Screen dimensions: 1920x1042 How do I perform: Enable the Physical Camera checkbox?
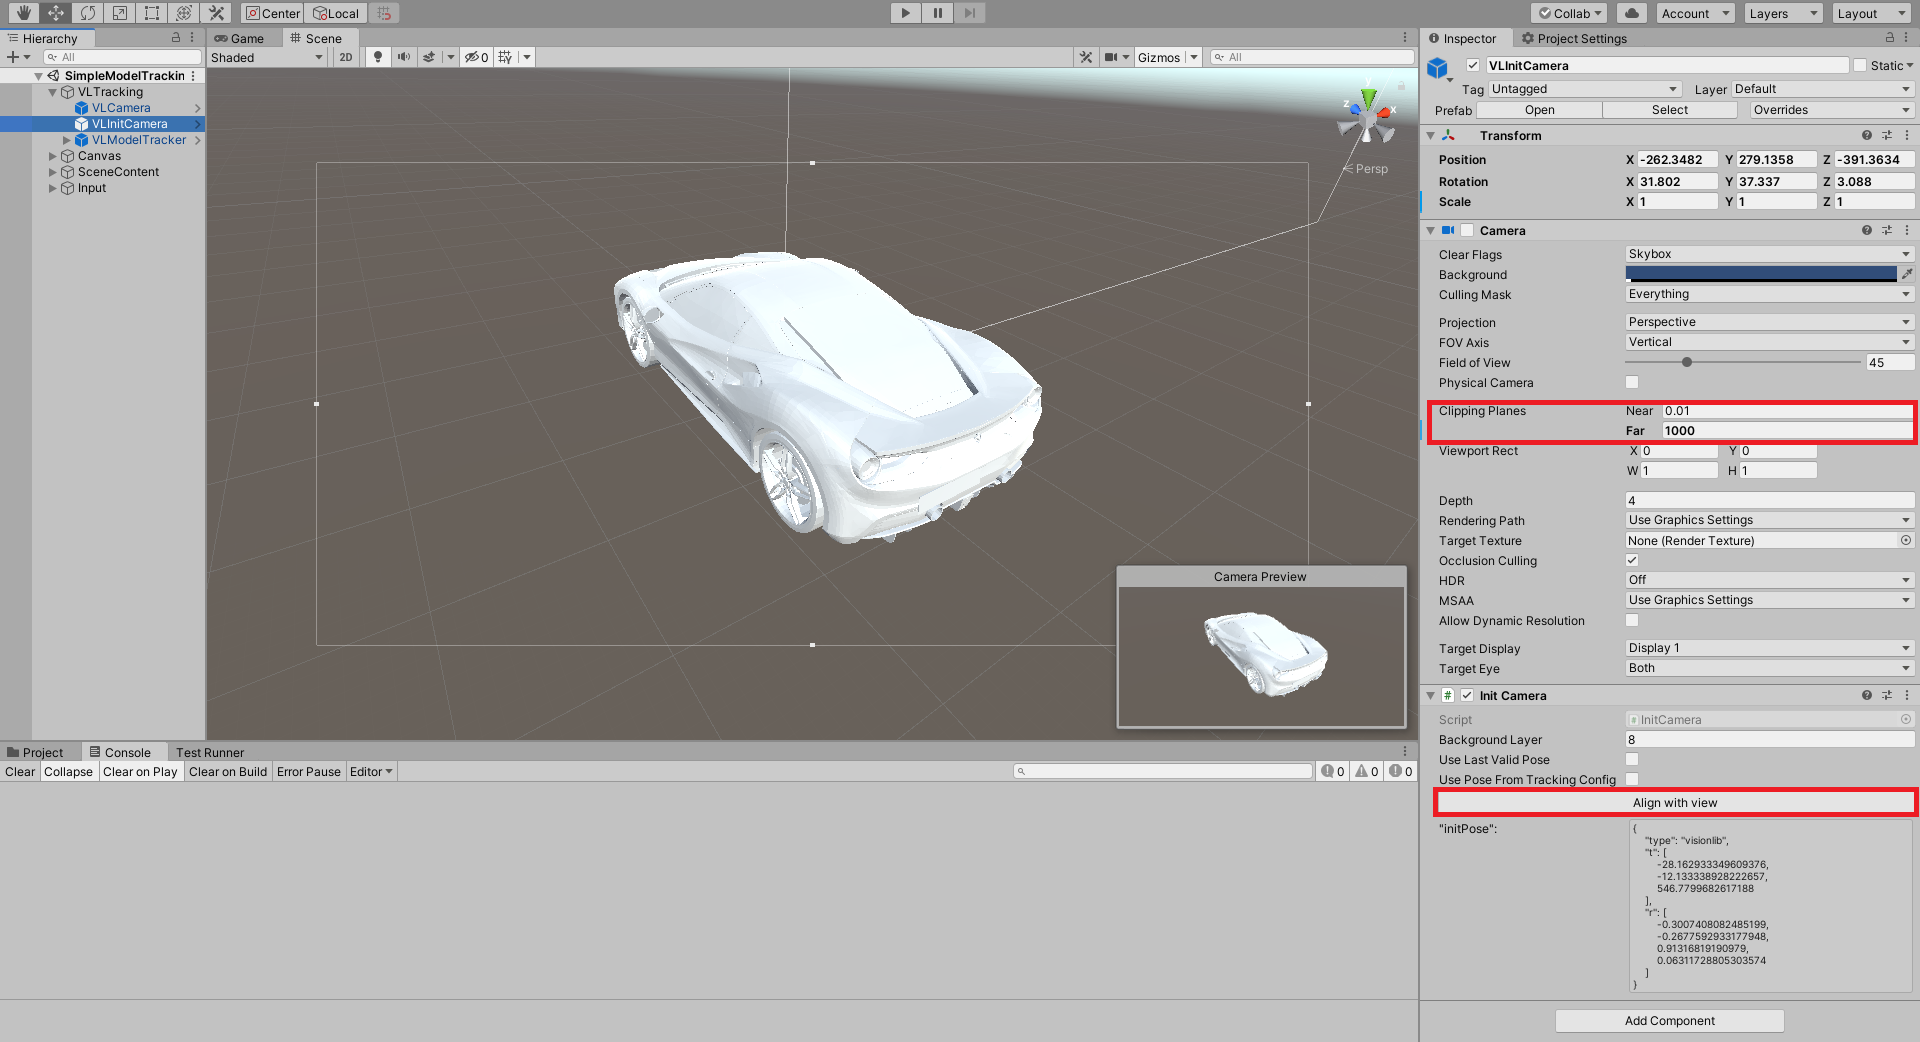pos(1632,382)
